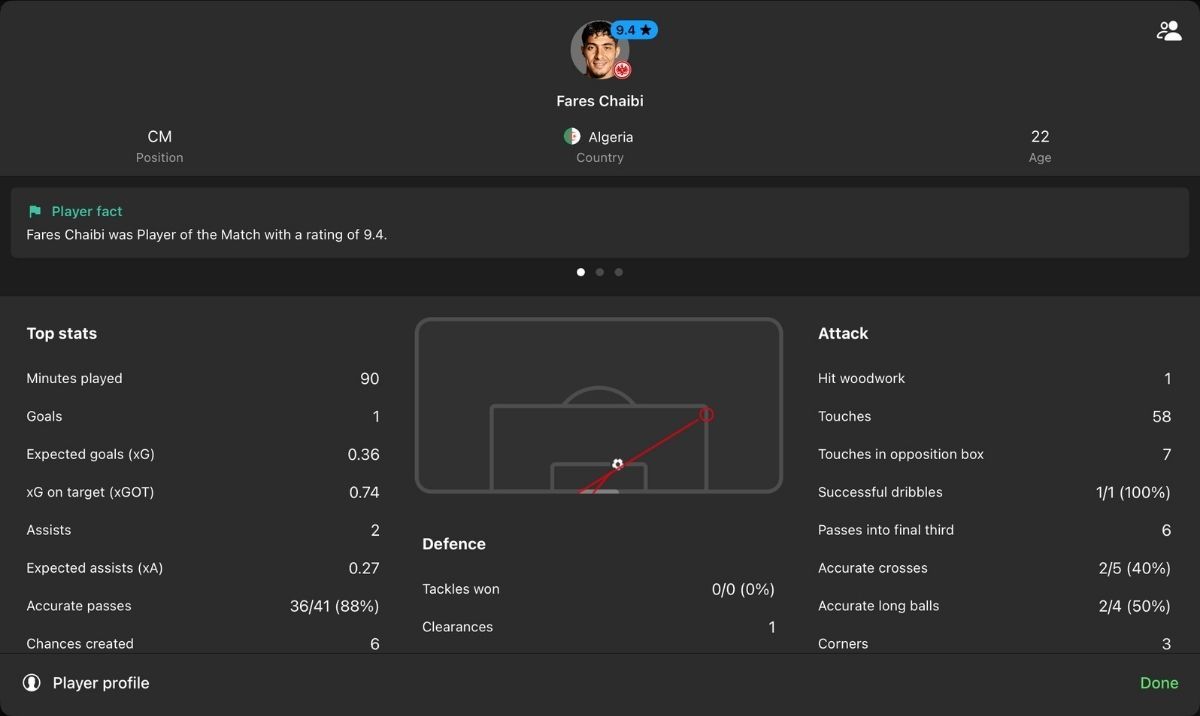1200x716 pixels.
Task: Click the Expected goals (xG) row
Action: click(203, 454)
